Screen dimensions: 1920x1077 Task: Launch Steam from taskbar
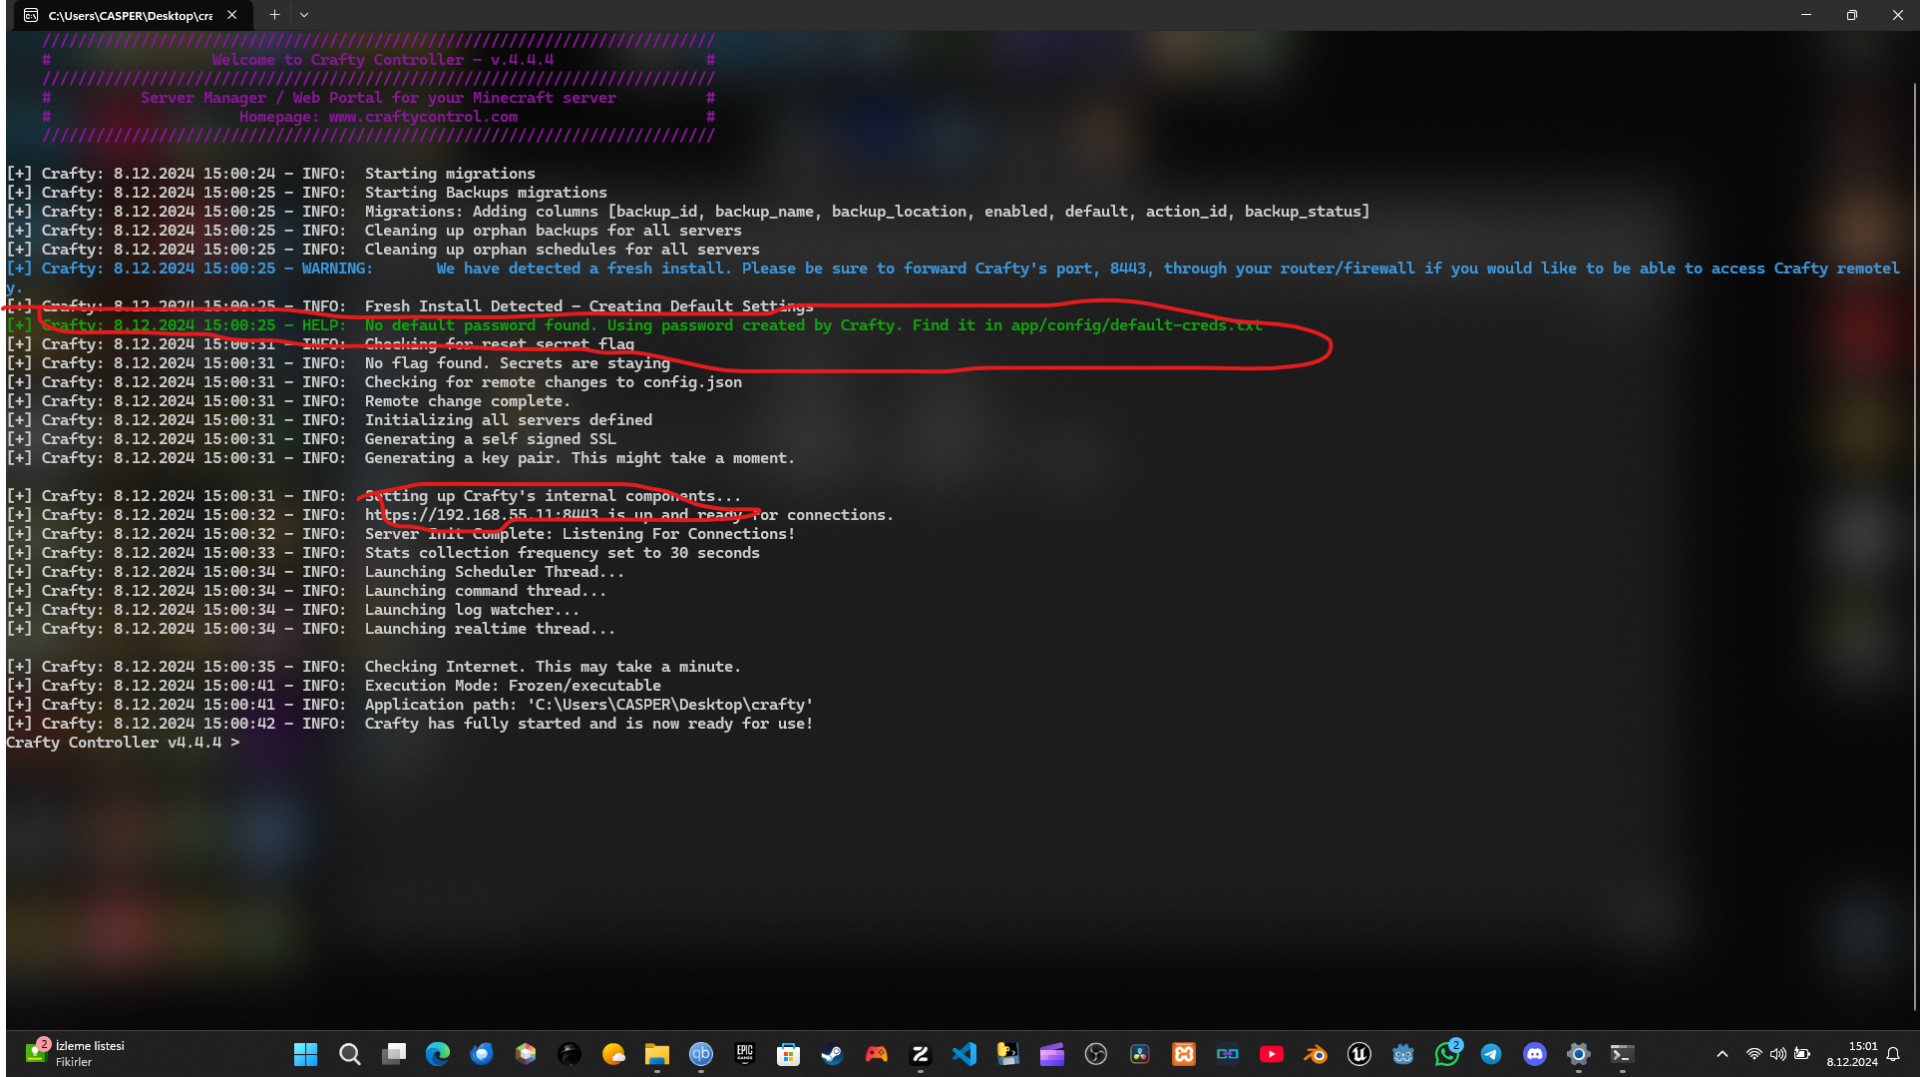pyautogui.click(x=832, y=1054)
